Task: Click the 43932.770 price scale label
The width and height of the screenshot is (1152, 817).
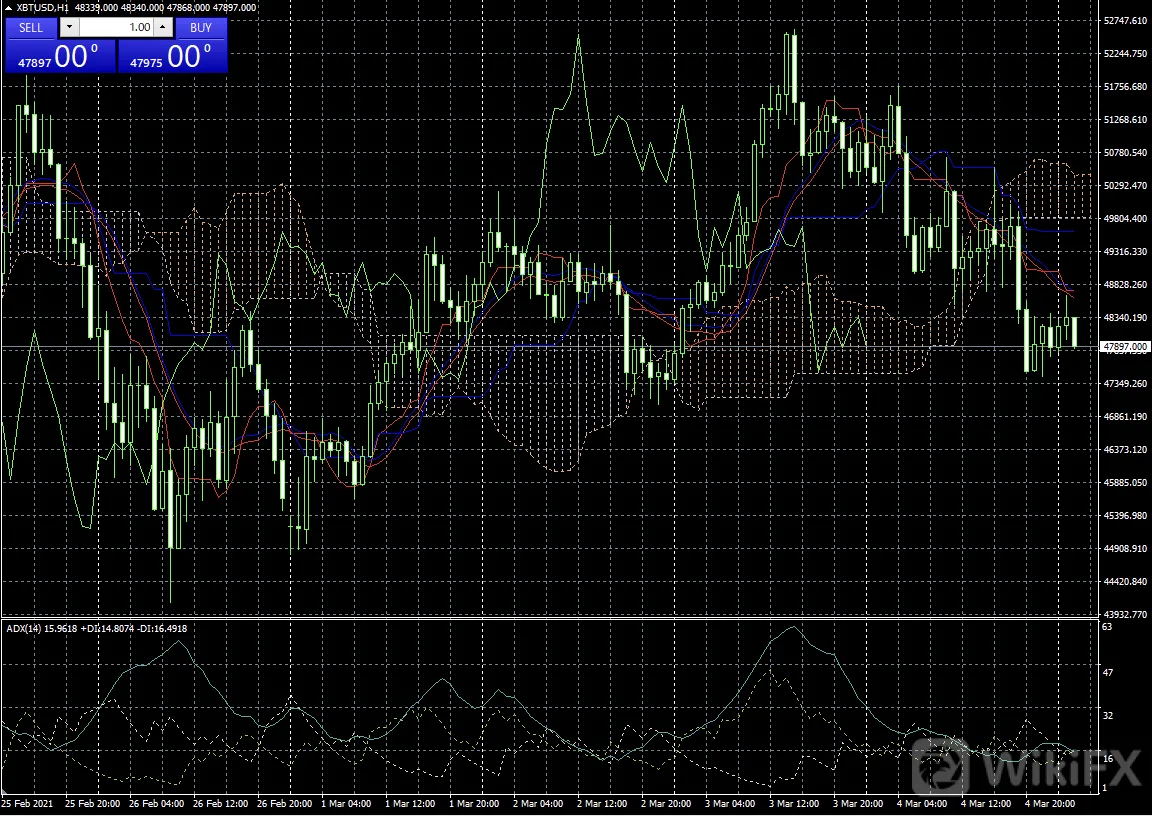Action: [1126, 614]
